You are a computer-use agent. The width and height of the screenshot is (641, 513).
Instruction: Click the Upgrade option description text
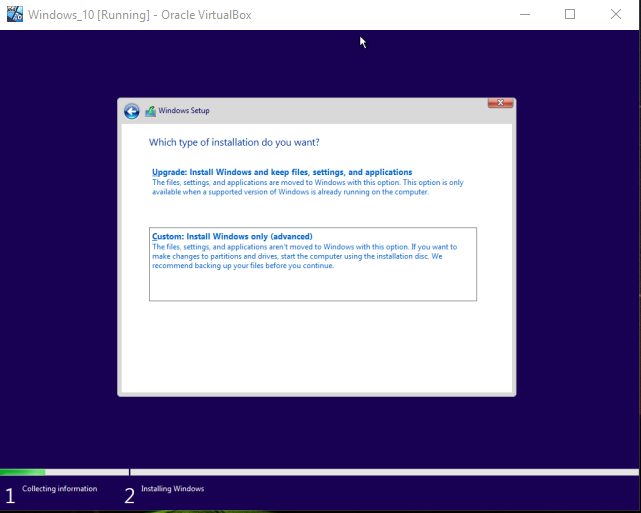click(307, 187)
